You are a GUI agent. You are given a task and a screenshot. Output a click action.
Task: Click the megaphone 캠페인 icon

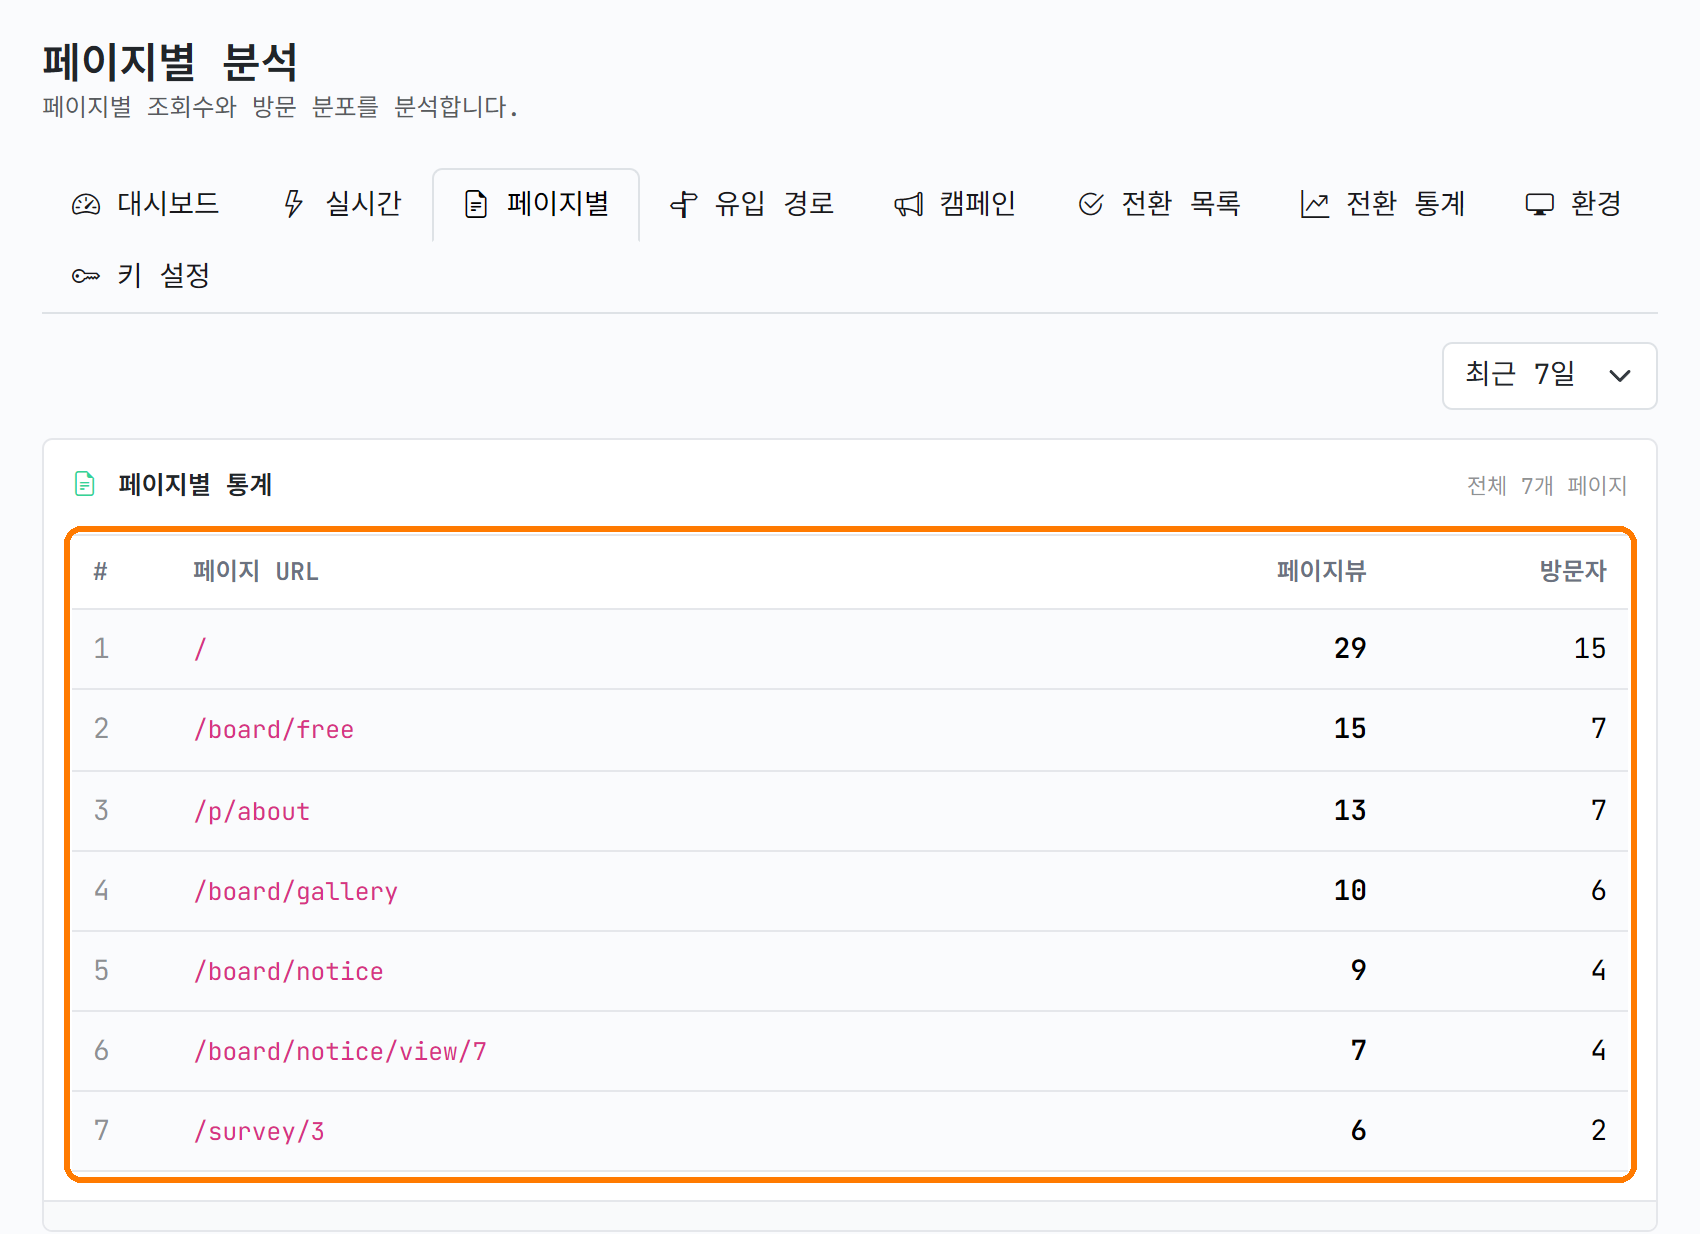tap(908, 205)
